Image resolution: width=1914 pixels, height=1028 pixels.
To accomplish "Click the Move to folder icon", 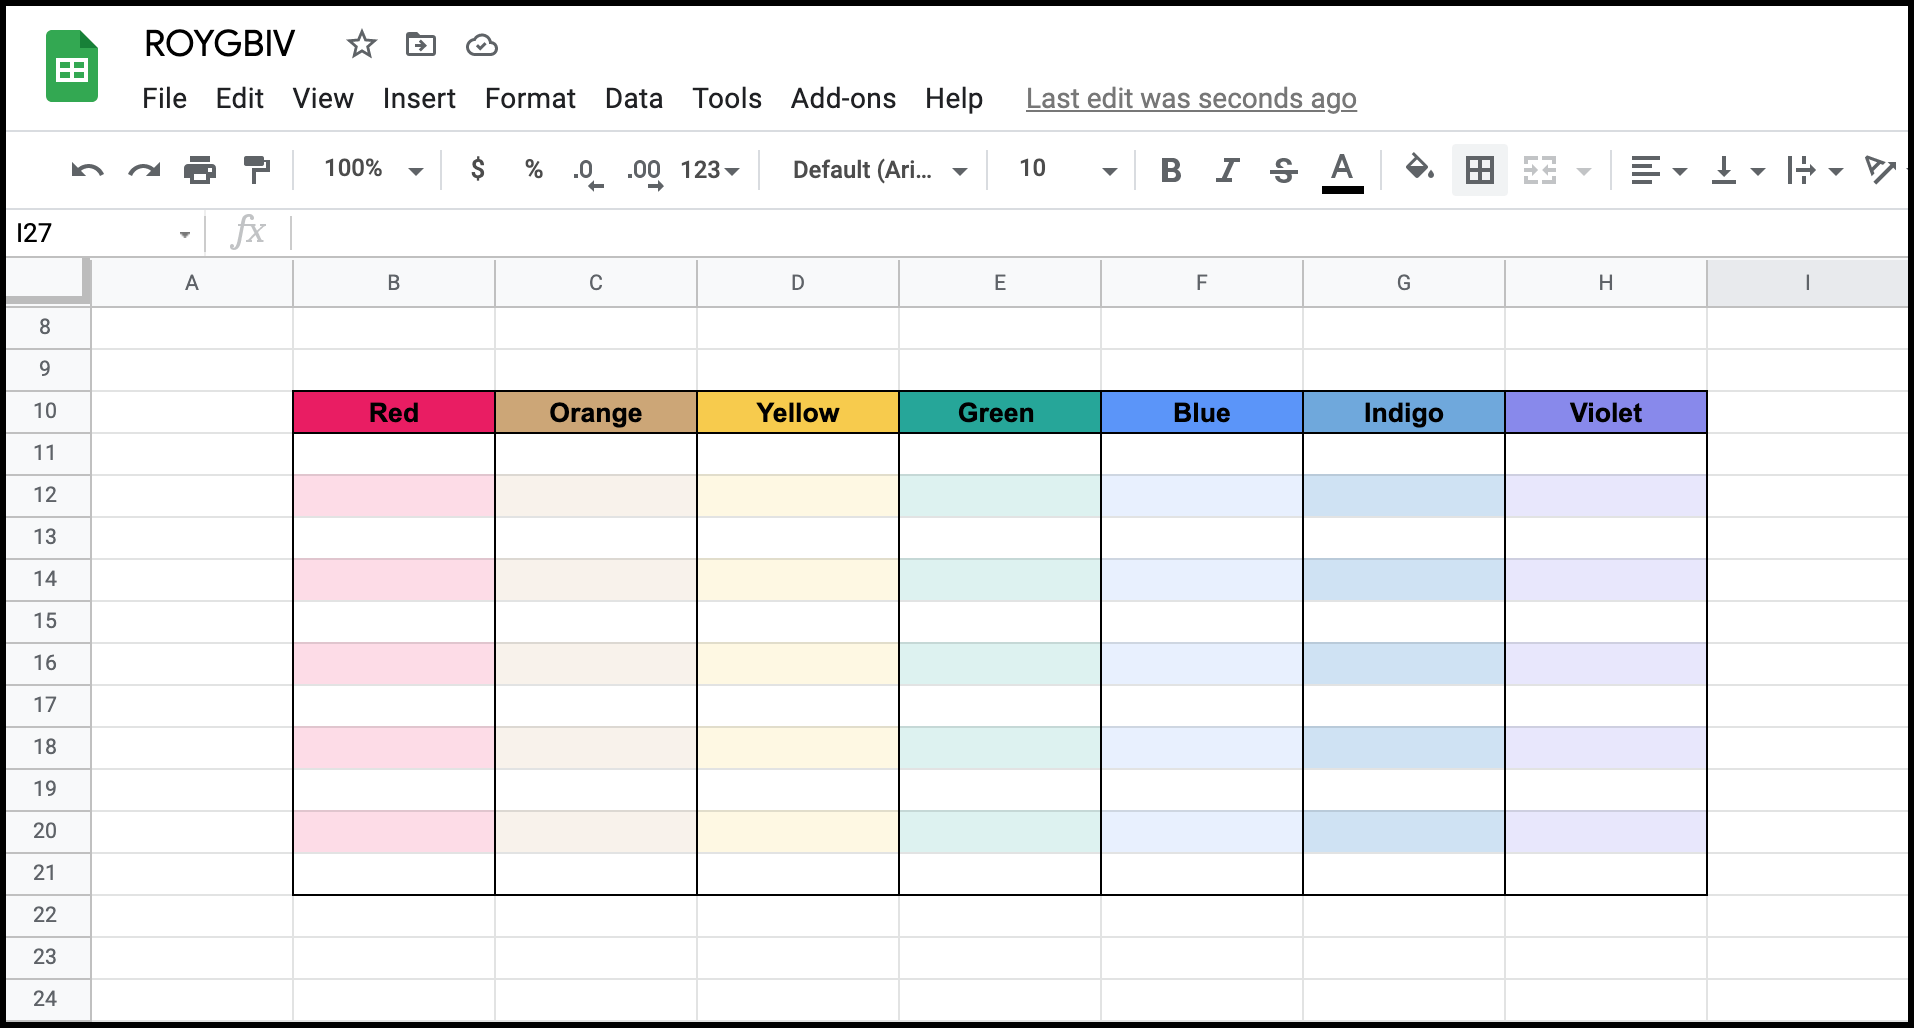I will pyautogui.click(x=420, y=44).
